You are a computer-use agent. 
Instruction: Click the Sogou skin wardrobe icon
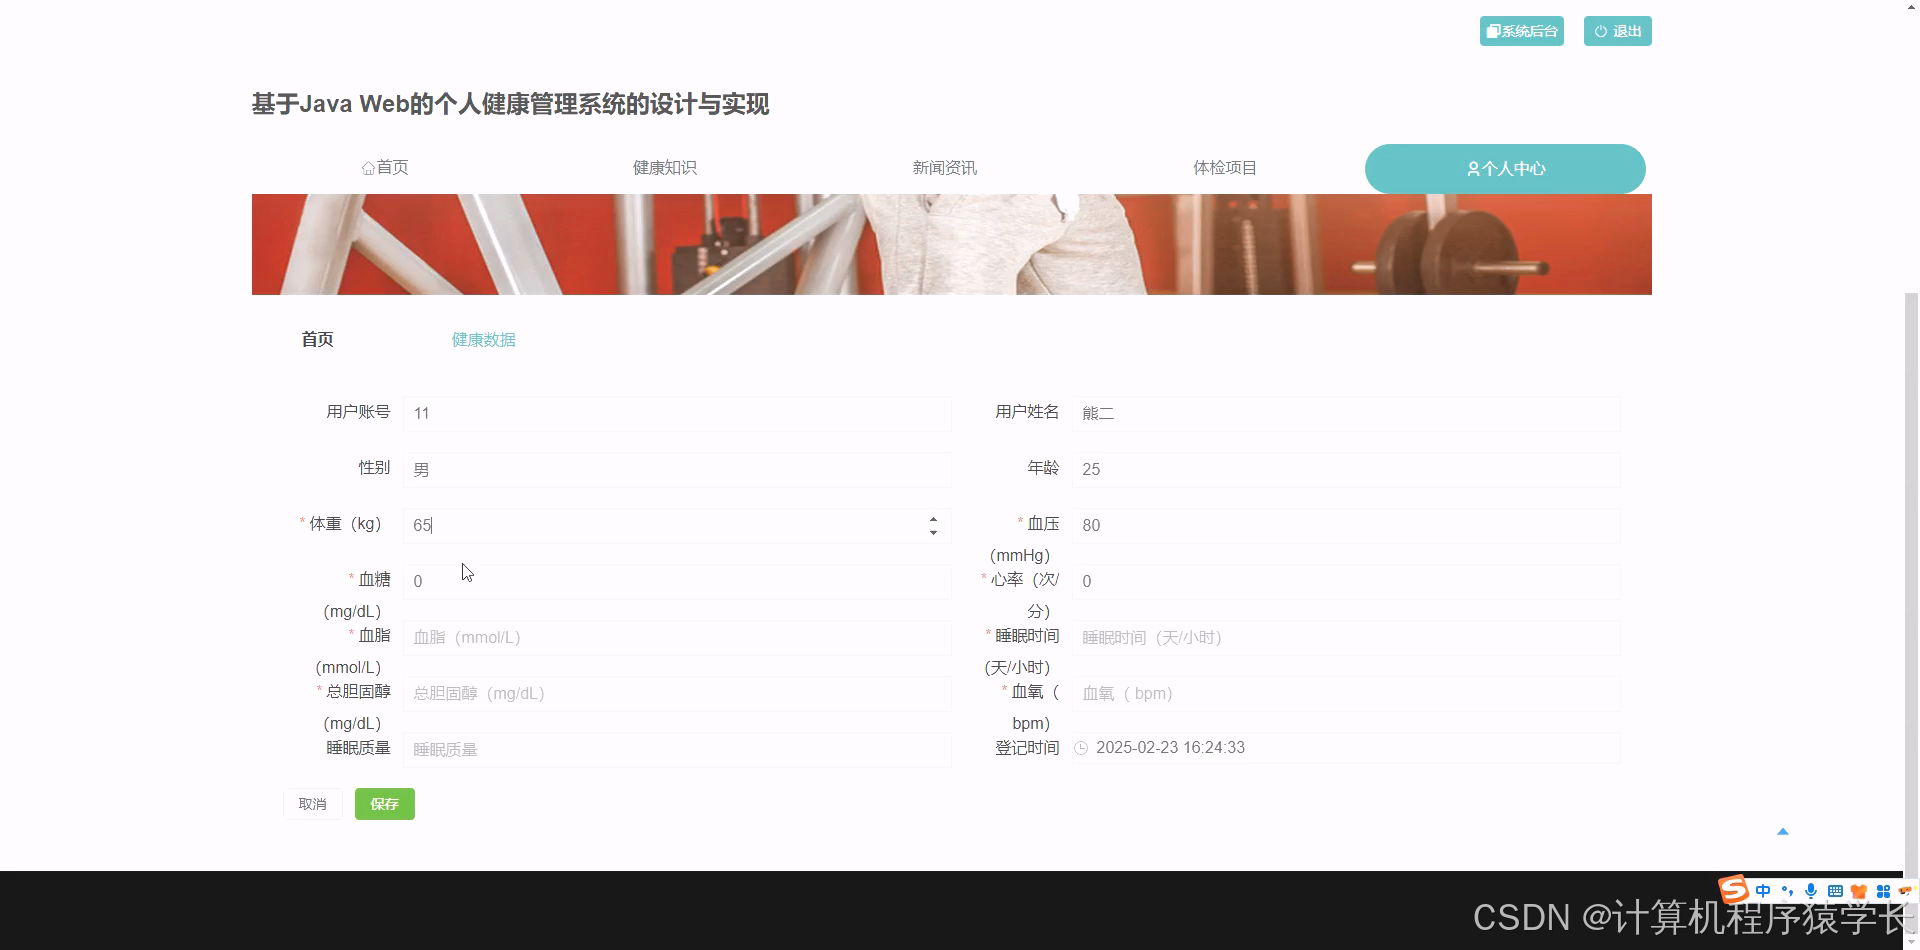pyautogui.click(x=1859, y=890)
